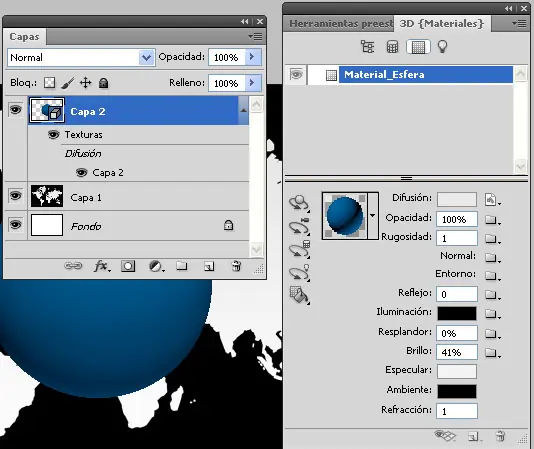Open the Brillo texture folder menu
This screenshot has height=449, width=534.
(492, 352)
